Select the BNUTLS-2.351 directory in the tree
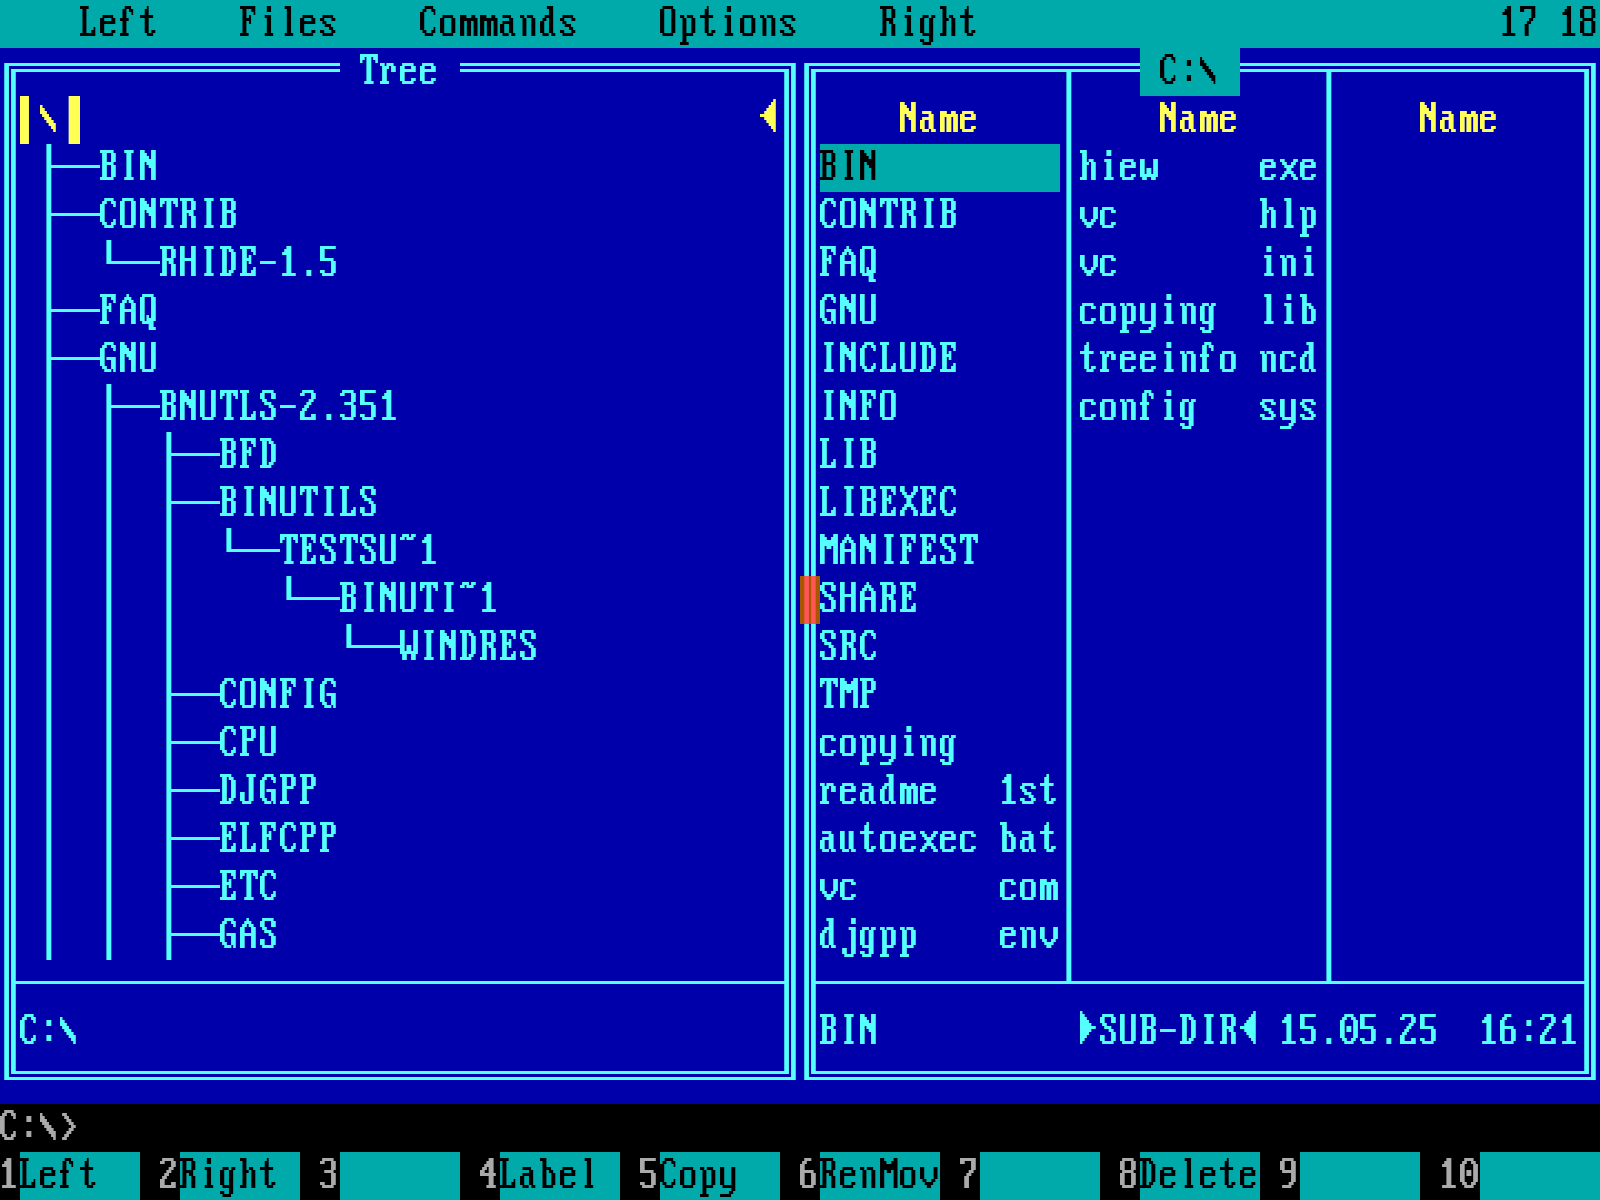 click(x=275, y=405)
